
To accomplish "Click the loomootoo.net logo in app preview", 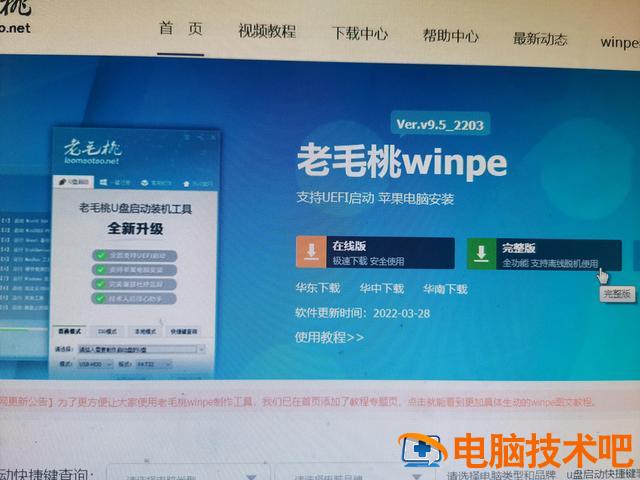I will coord(92,152).
